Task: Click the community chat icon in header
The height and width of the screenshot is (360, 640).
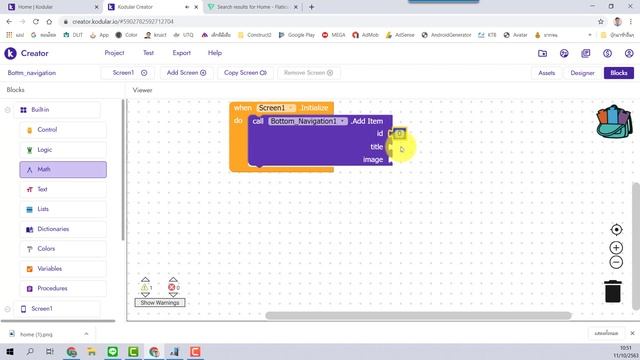Action: point(564,53)
